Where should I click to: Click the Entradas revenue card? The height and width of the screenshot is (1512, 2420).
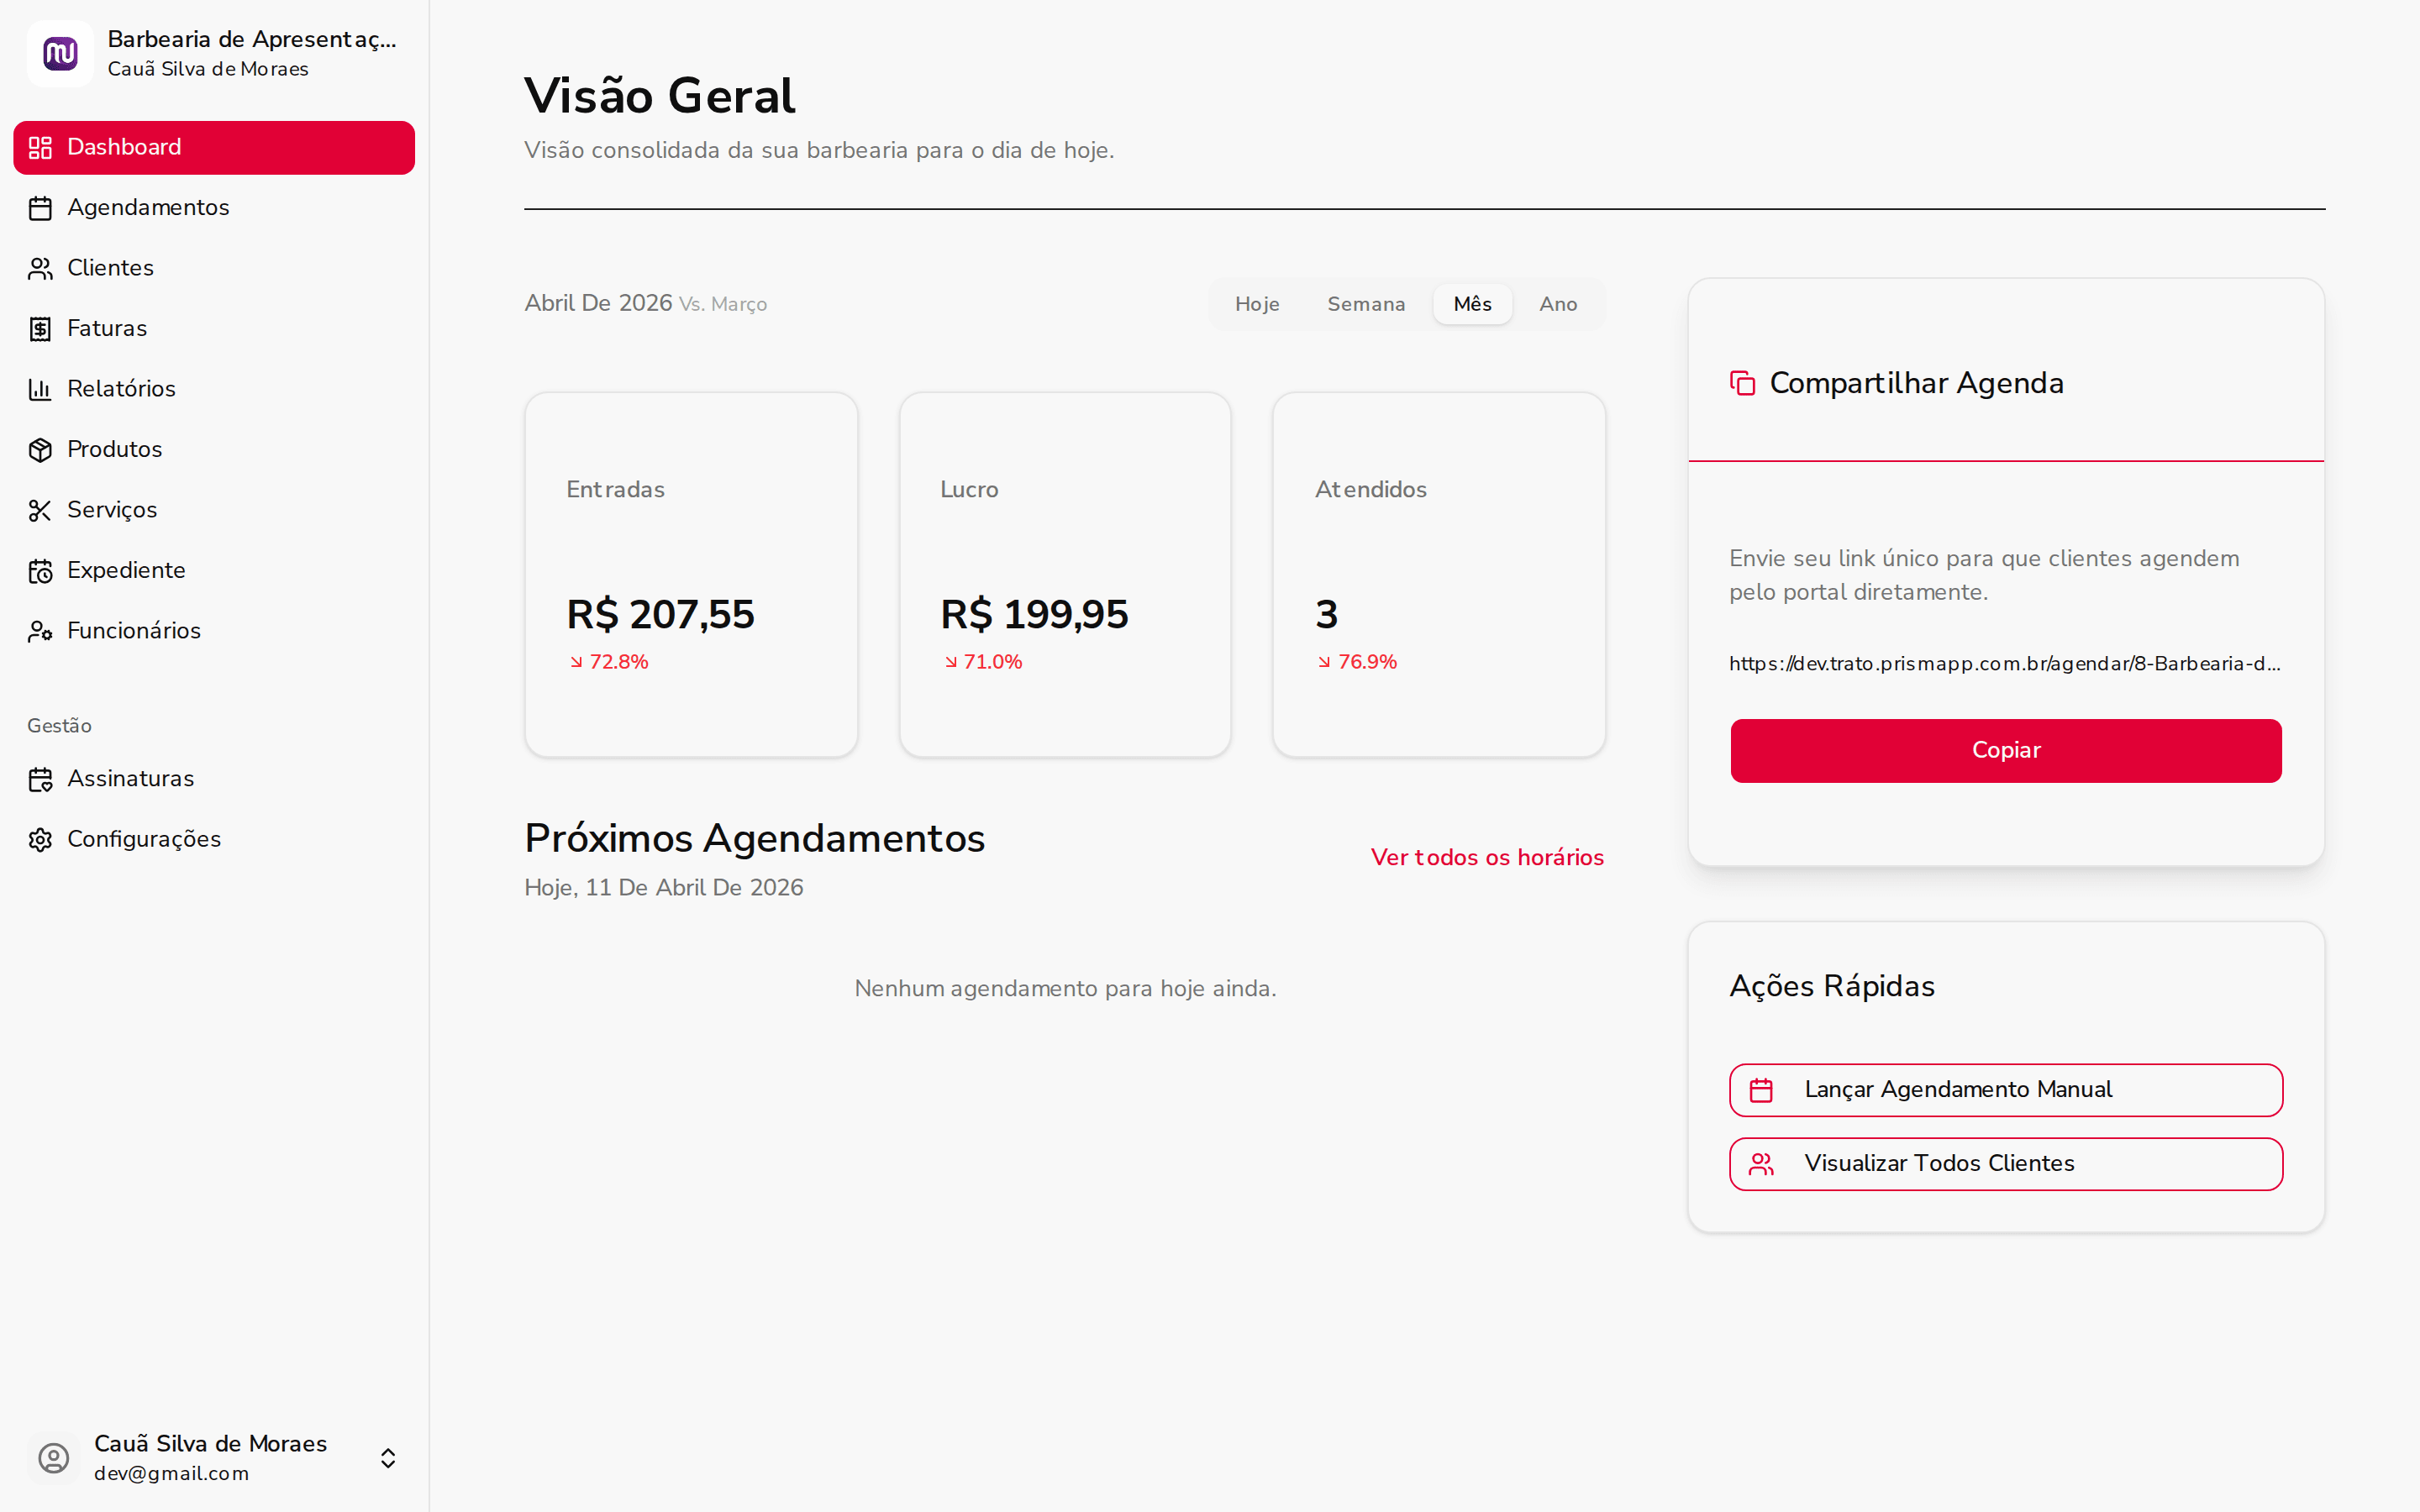(691, 575)
